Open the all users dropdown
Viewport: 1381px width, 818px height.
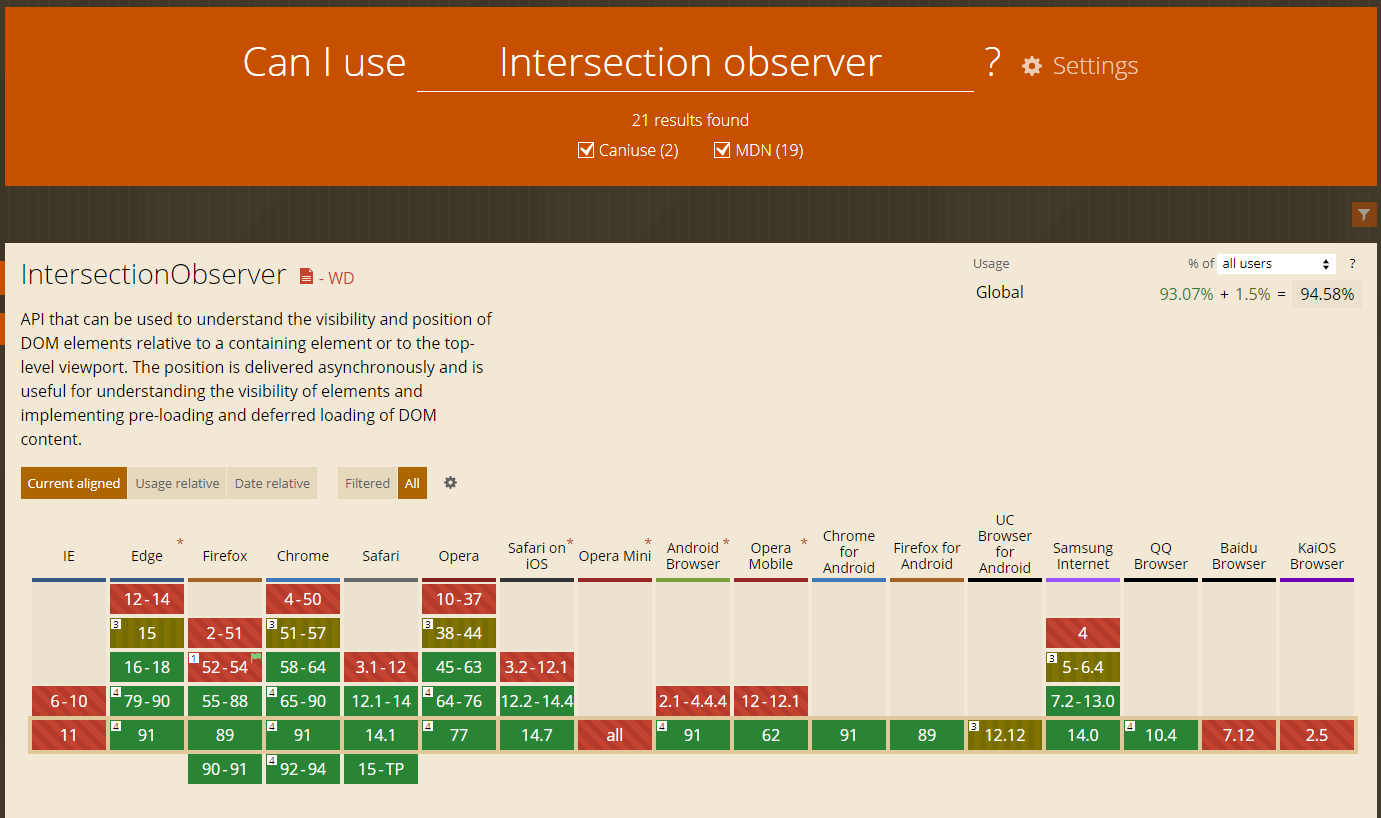pos(1277,264)
